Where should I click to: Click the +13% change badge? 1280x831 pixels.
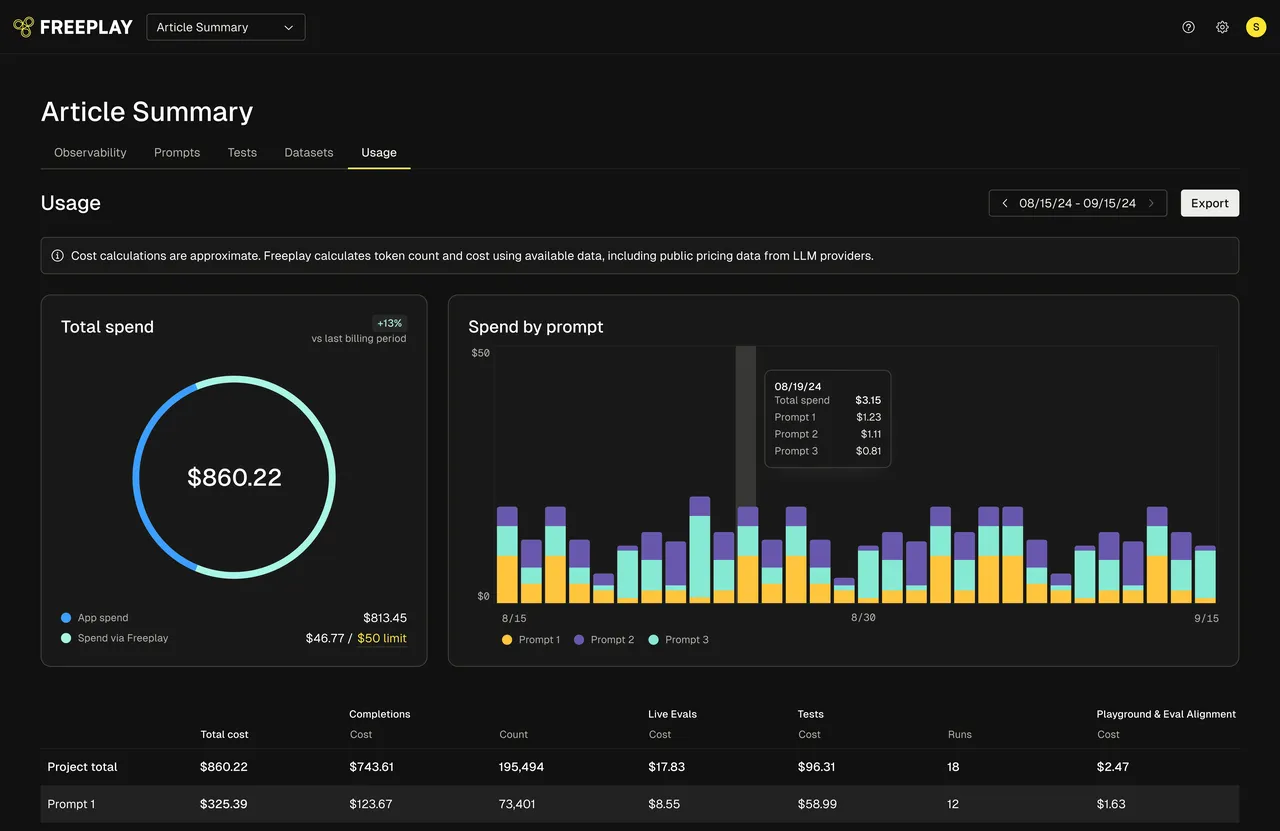(389, 323)
